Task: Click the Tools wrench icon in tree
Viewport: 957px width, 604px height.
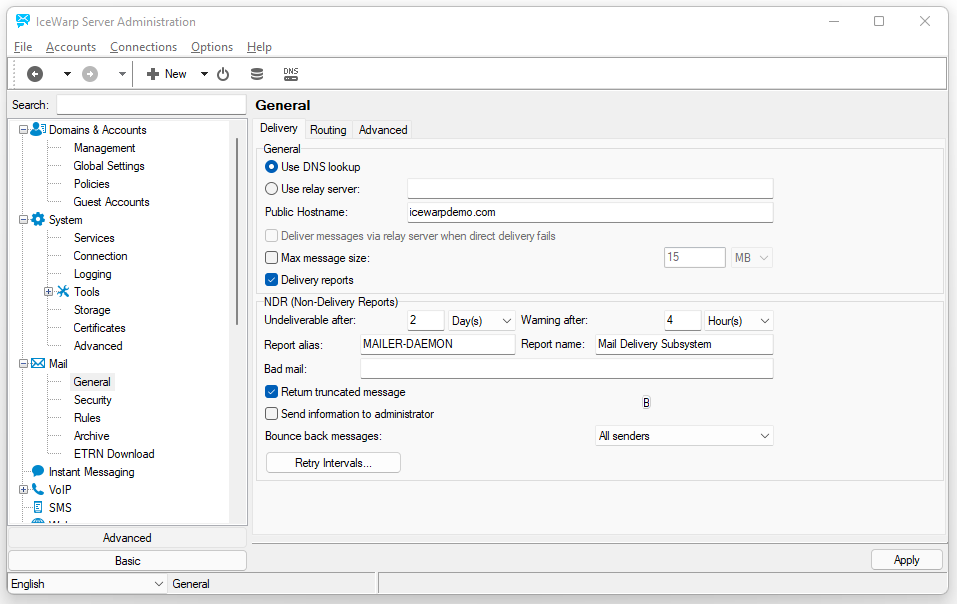Action: coord(63,292)
